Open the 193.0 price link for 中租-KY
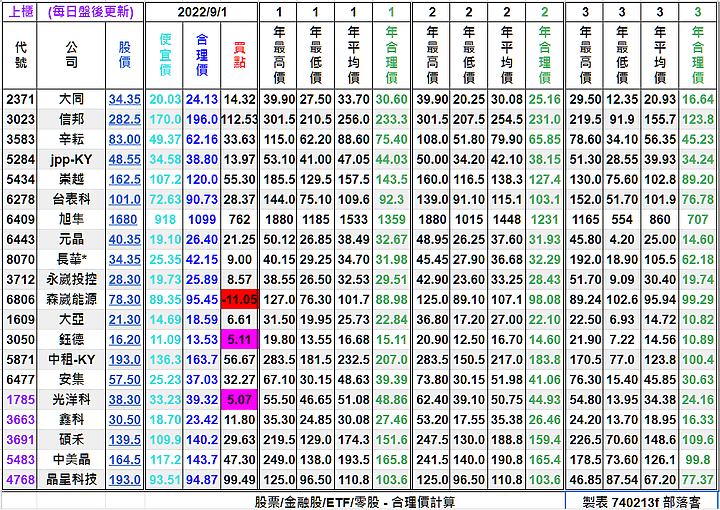The image size is (720, 510). pos(124,359)
